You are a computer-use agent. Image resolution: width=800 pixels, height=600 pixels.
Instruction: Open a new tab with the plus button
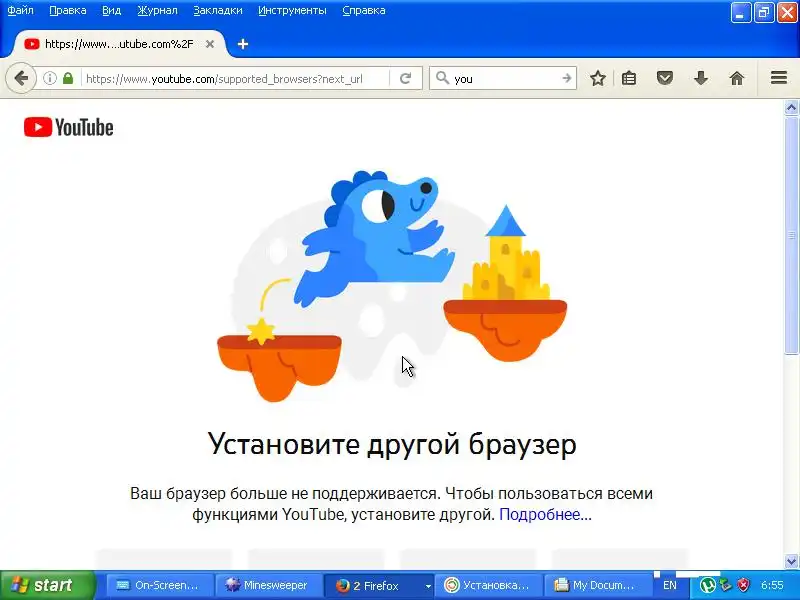pyautogui.click(x=243, y=44)
